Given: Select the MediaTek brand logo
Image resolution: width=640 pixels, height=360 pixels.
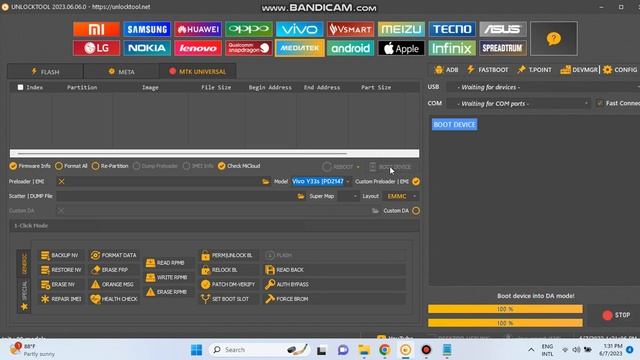Looking at the screenshot, I should click(300, 48).
